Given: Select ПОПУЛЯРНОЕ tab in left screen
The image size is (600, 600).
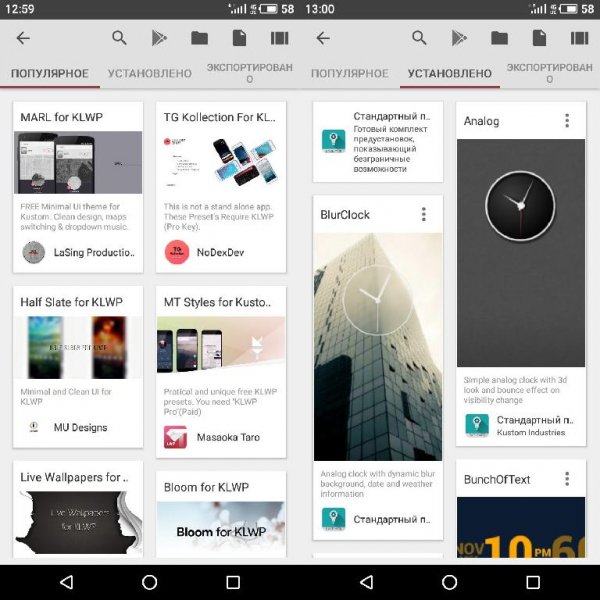Looking at the screenshot, I should (50, 73).
